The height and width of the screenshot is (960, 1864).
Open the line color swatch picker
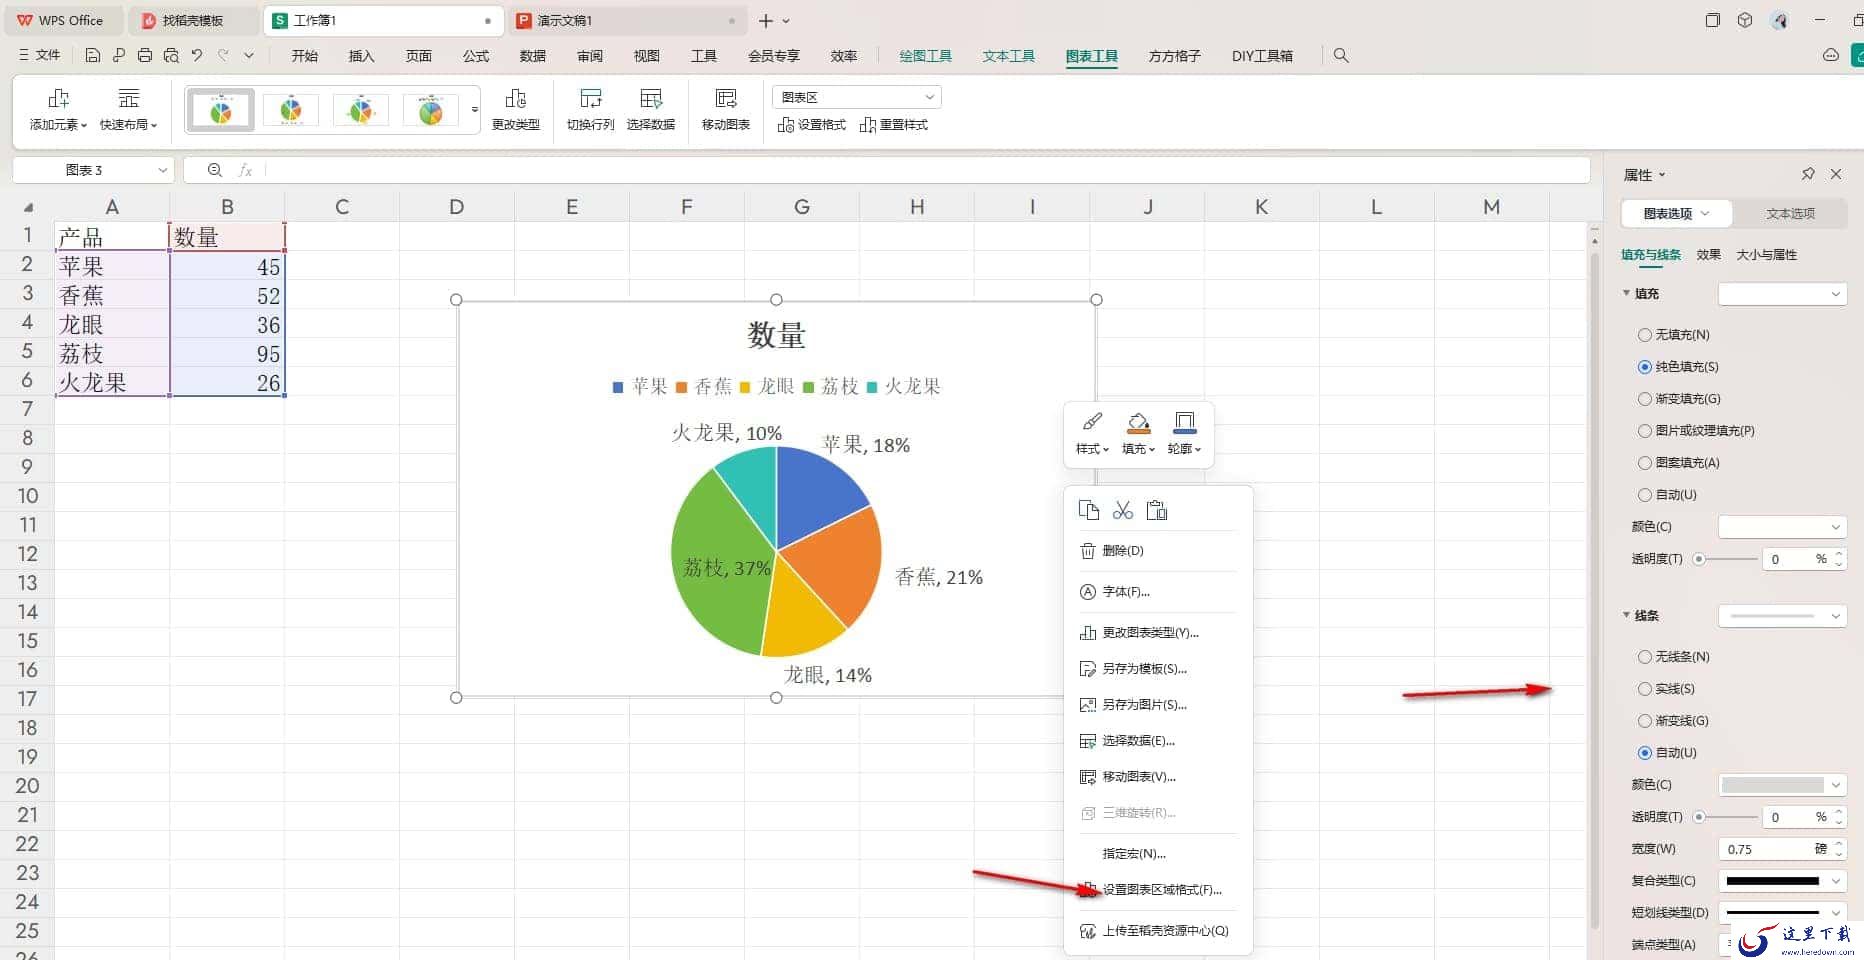tap(1781, 785)
